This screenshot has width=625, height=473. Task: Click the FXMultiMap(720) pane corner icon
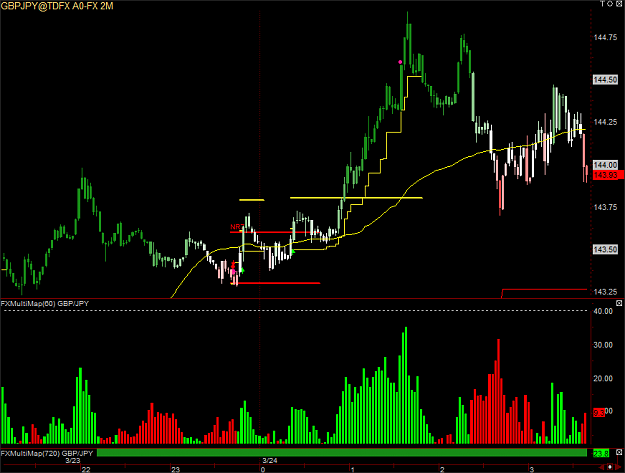coord(619,453)
